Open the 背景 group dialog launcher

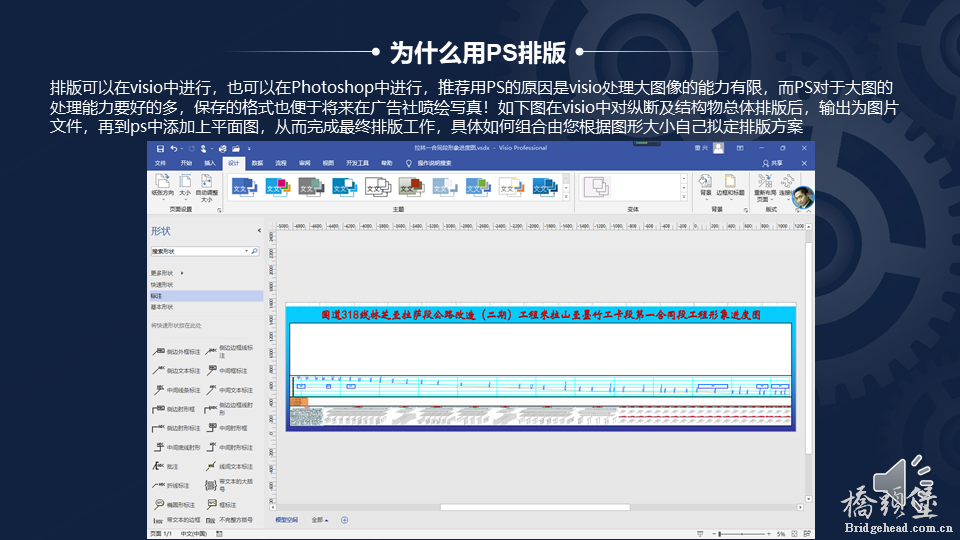pos(746,210)
